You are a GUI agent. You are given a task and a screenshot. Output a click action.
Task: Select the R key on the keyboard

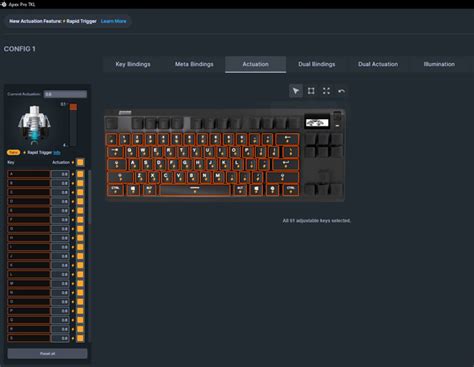click(x=169, y=152)
